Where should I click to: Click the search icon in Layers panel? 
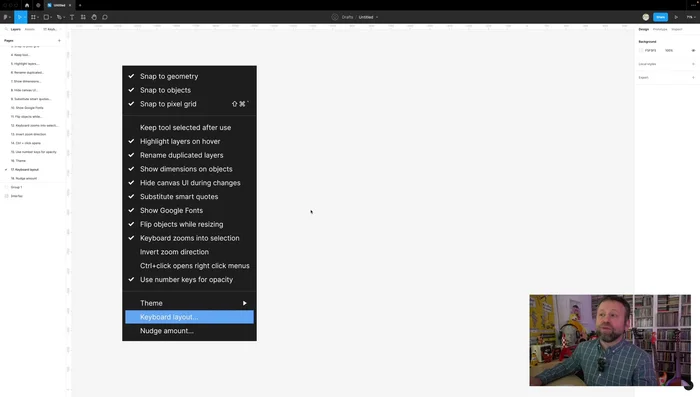point(6,29)
